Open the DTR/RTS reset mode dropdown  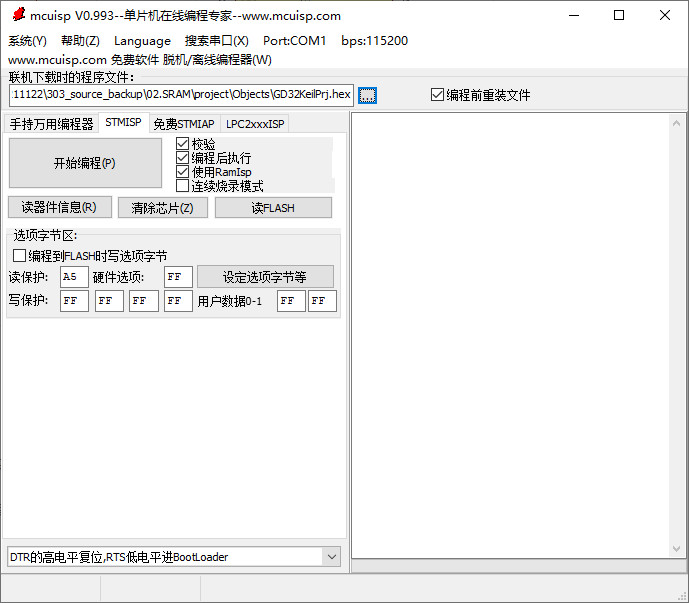pyautogui.click(x=332, y=557)
